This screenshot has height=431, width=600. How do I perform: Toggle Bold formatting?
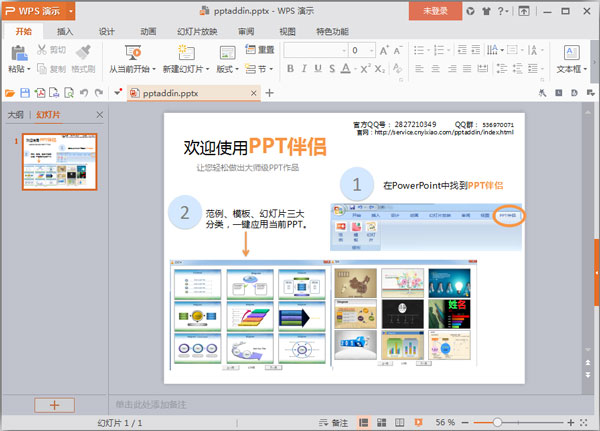tap(290, 69)
